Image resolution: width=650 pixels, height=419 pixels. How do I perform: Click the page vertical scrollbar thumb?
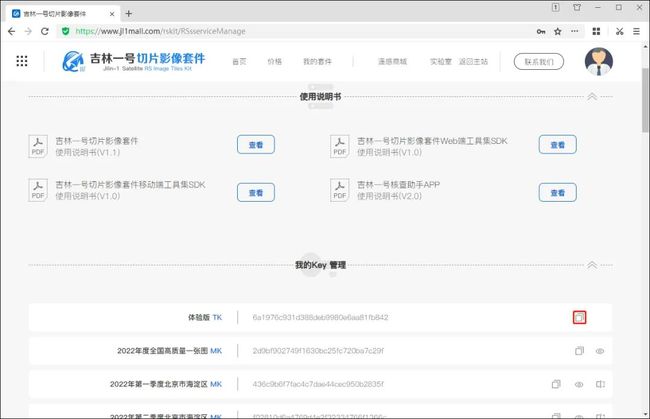point(645,99)
